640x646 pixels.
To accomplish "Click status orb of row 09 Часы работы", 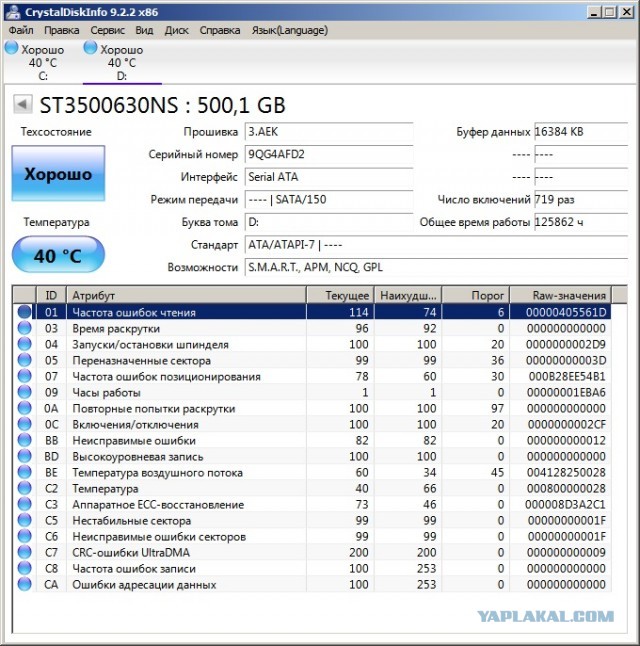I will click(x=24, y=392).
